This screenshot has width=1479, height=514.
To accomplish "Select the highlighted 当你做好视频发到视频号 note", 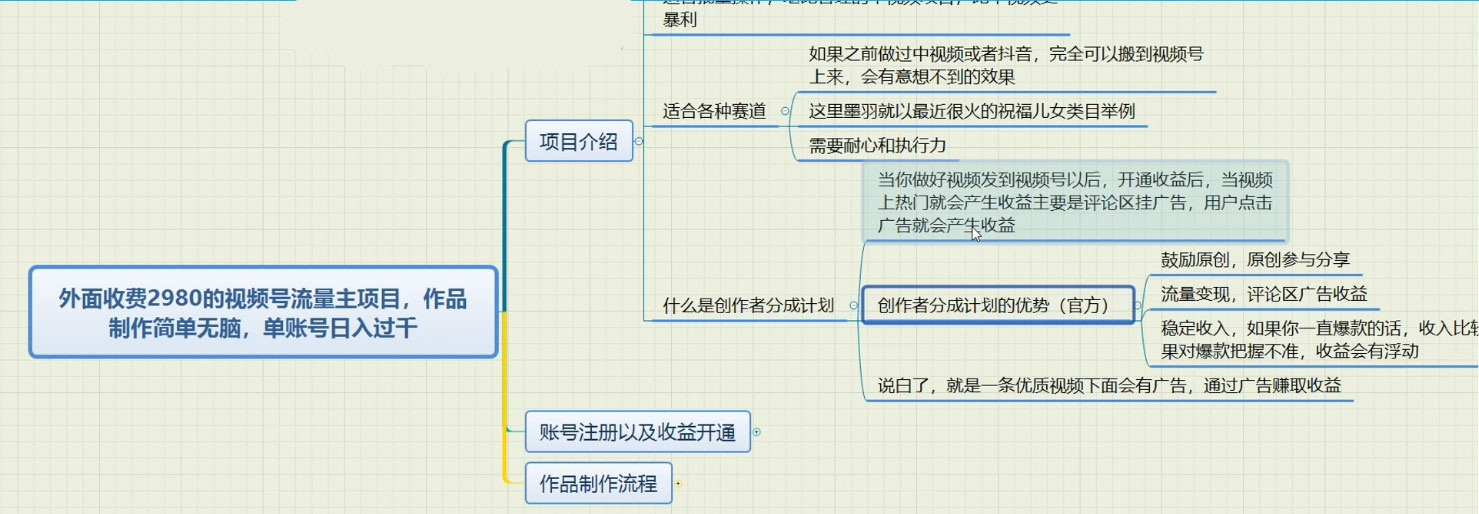I will (1074, 203).
